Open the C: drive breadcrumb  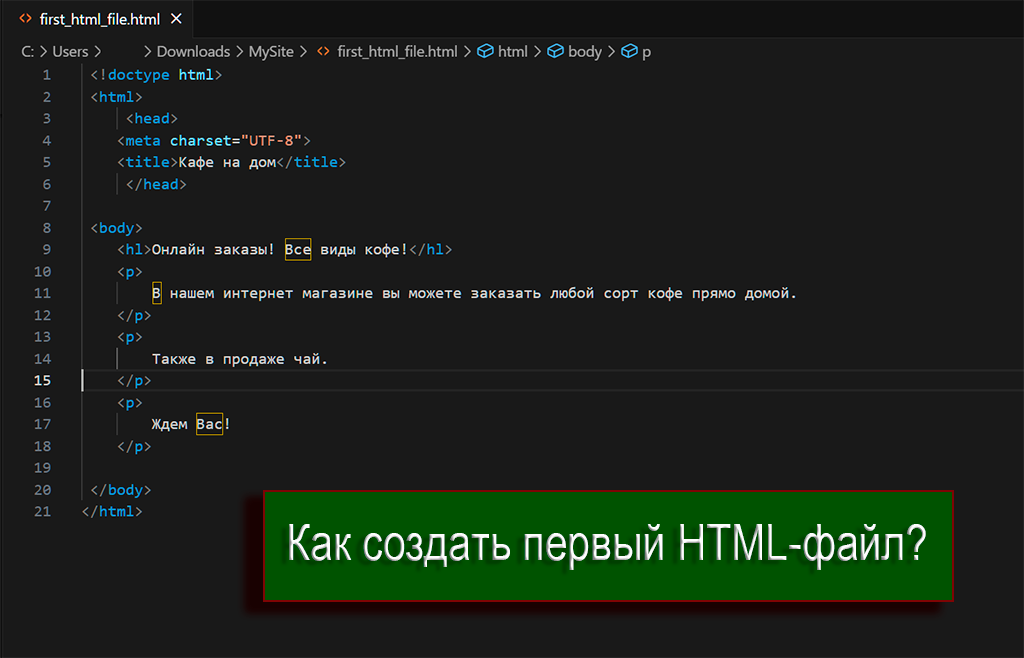pyautogui.click(x=28, y=51)
